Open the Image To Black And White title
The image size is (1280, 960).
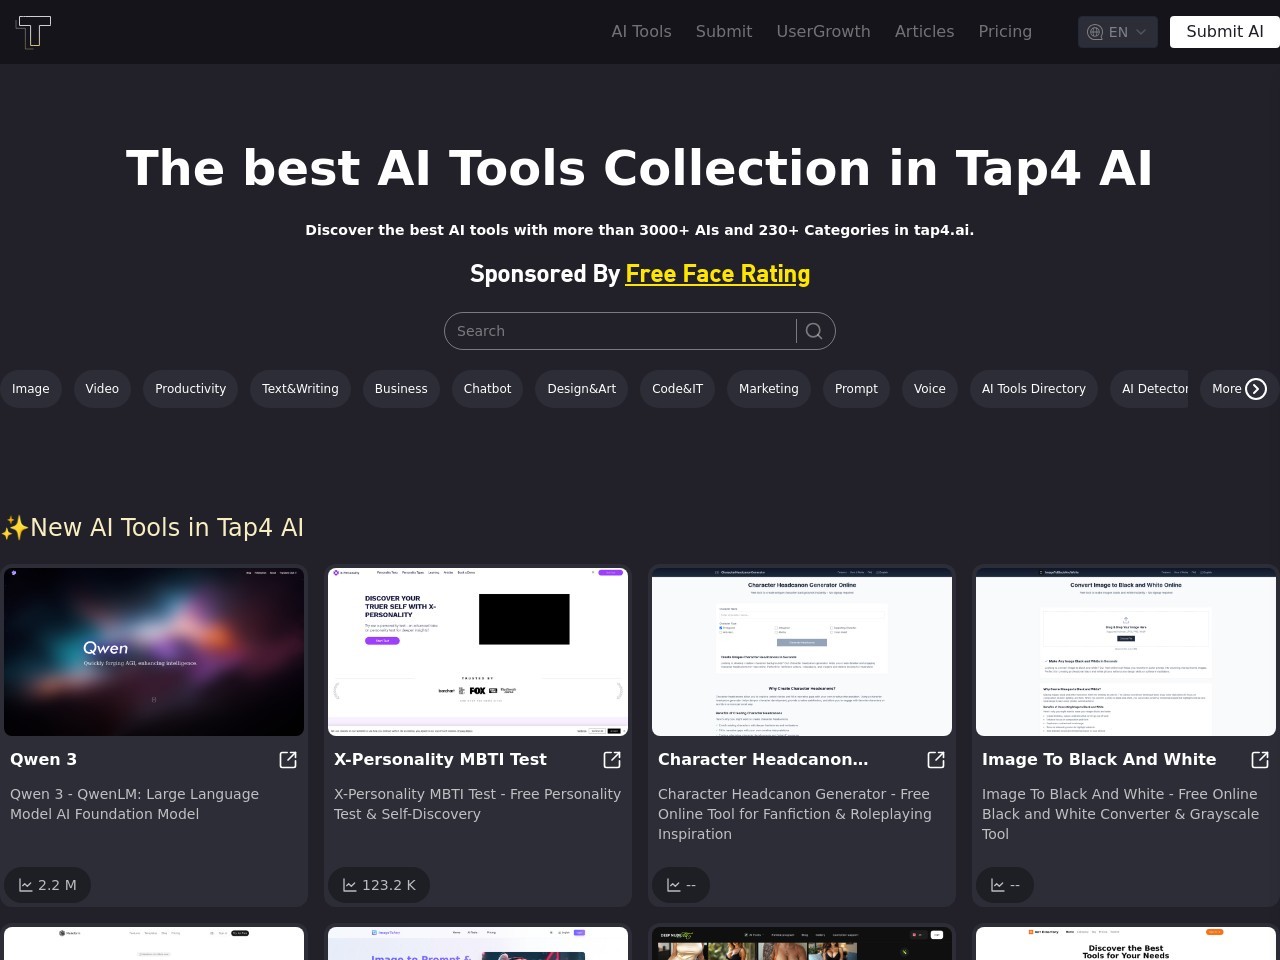pyautogui.click(x=1099, y=759)
